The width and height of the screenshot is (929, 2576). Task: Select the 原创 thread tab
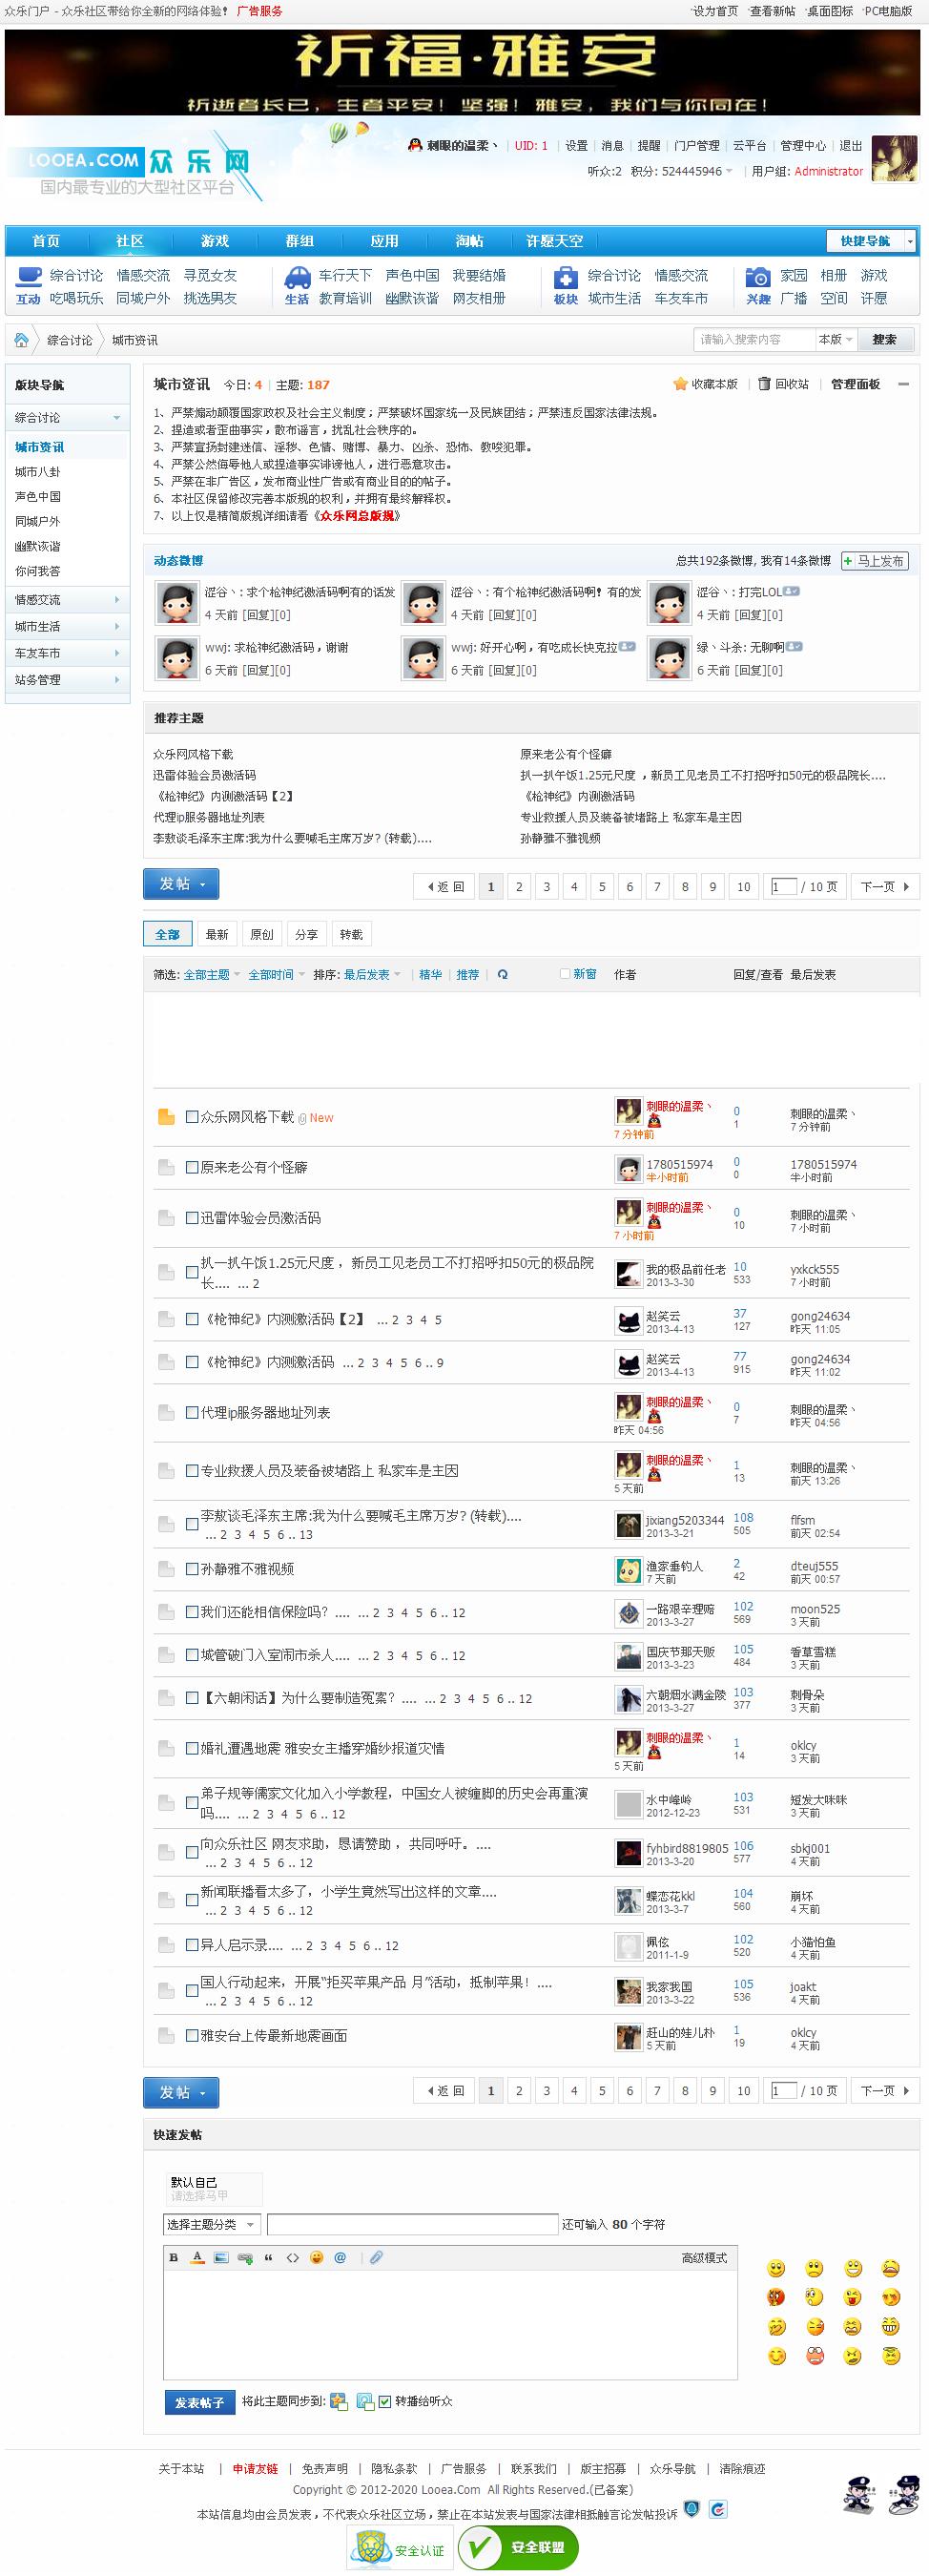262,934
